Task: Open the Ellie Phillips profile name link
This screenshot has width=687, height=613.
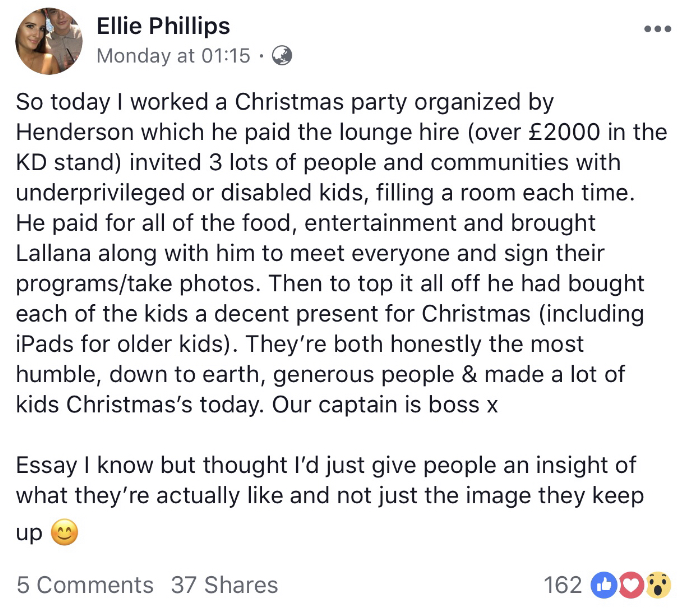Action: (163, 26)
